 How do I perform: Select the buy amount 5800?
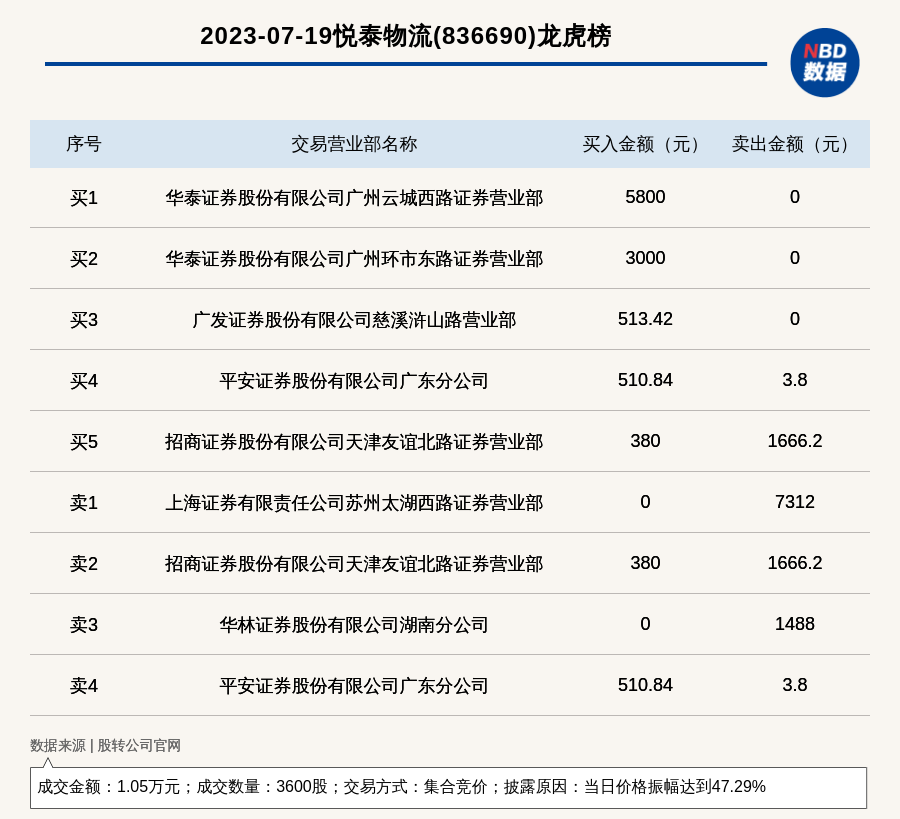(645, 197)
